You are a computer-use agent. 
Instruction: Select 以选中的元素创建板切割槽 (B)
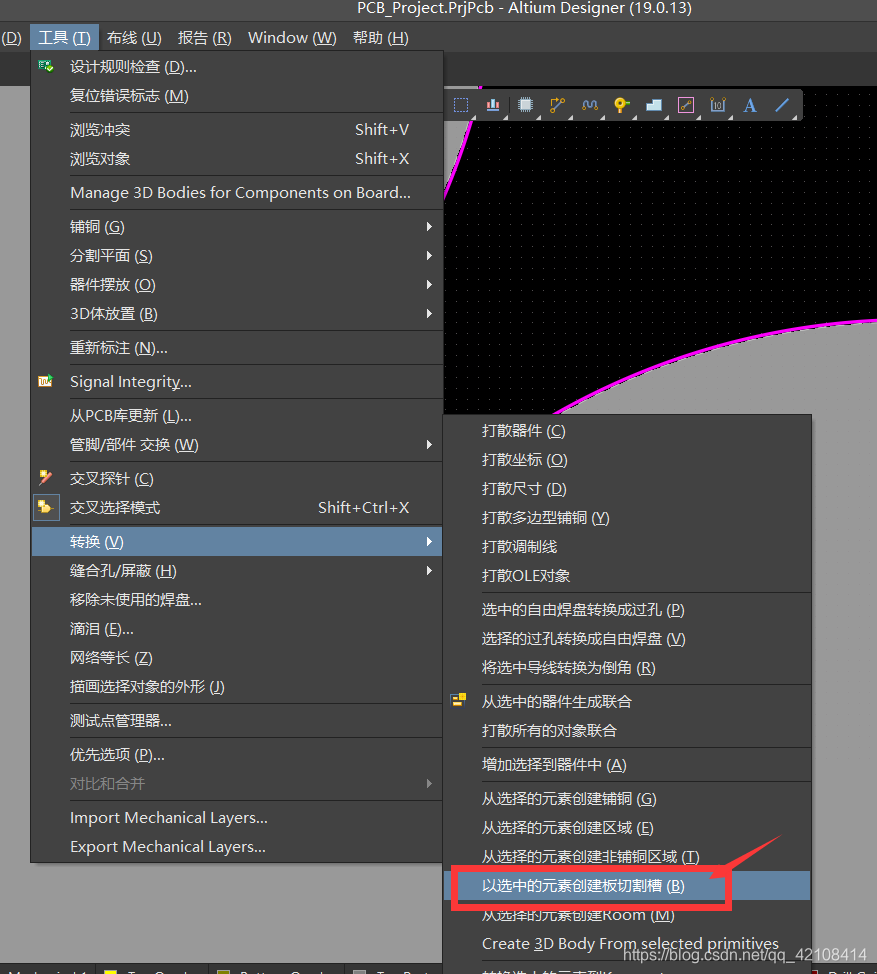click(x=627, y=886)
